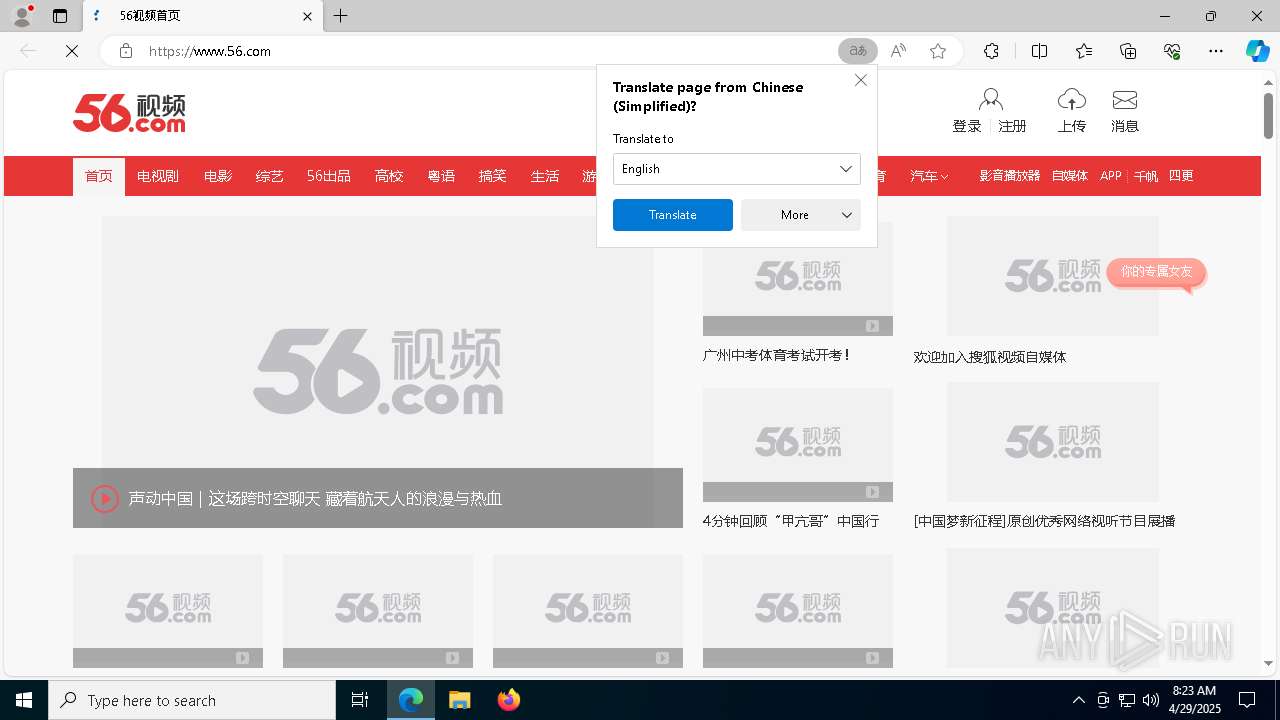The width and height of the screenshot is (1280, 720).
Task: Open the 影音播放器 link
Action: [x=1010, y=176]
